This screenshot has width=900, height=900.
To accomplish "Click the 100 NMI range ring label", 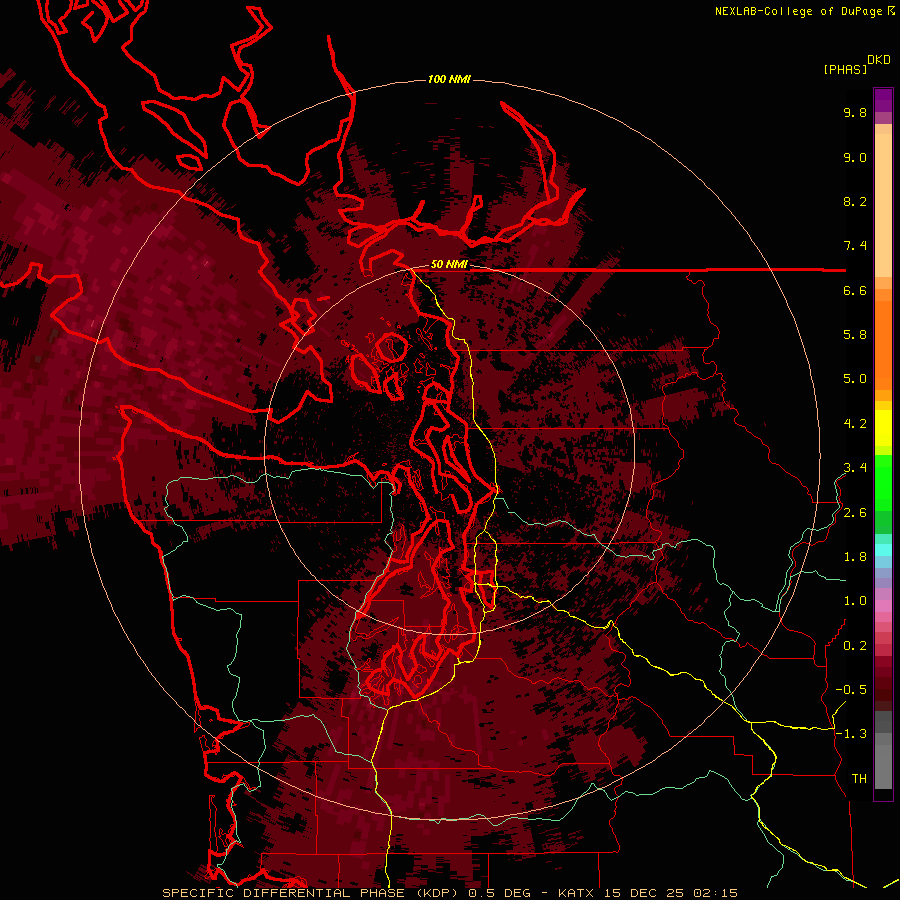I will pos(449,79).
